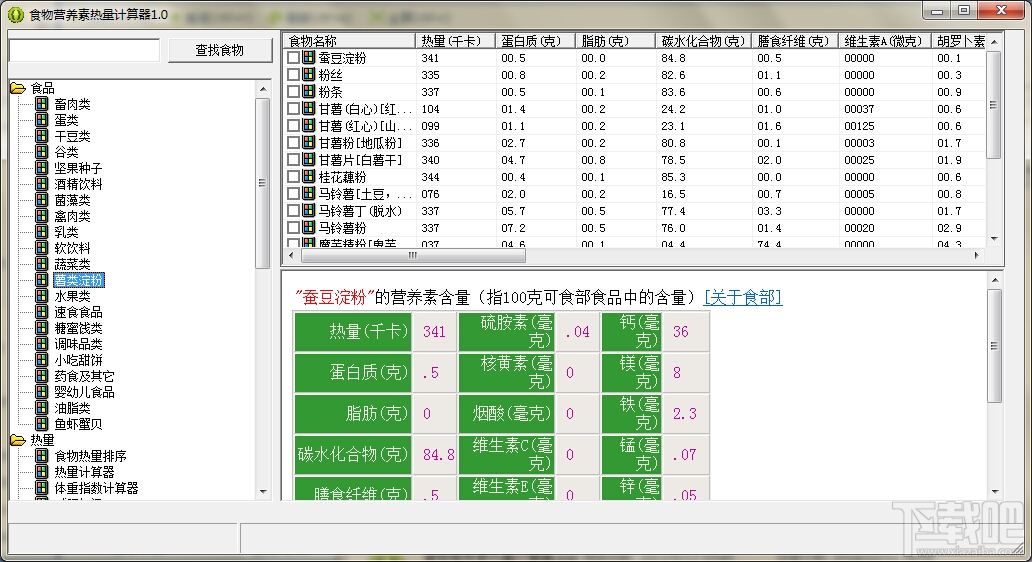
Task: Click the 热量计算器 tool icon
Action: (41, 472)
